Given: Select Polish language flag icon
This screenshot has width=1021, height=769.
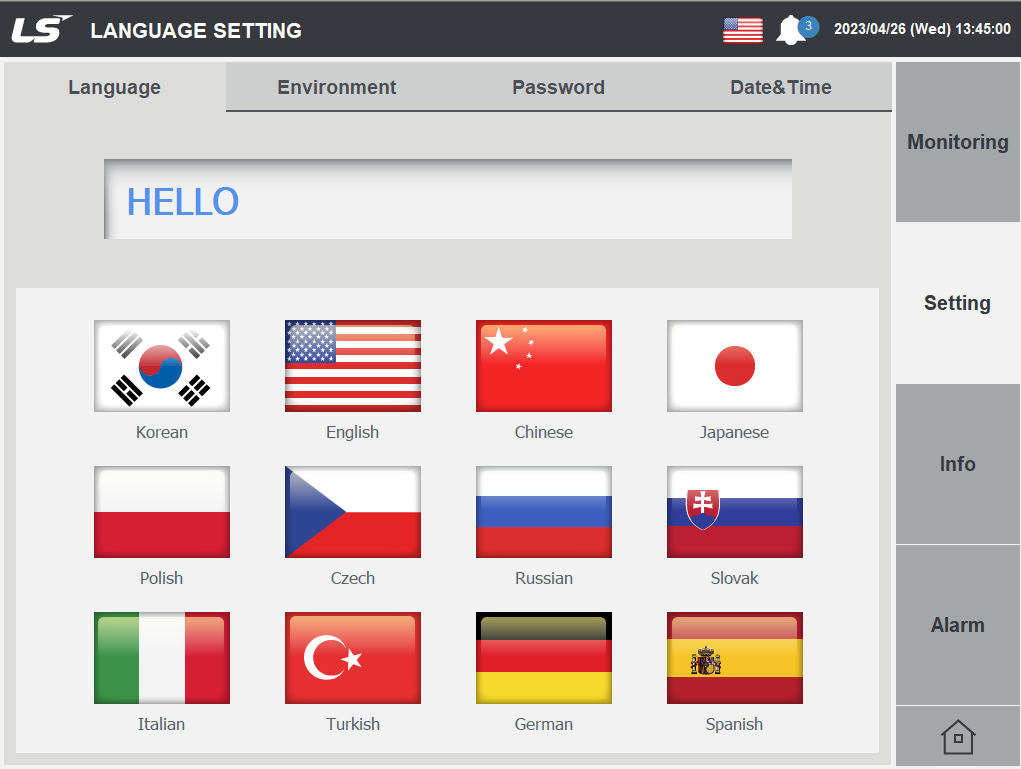Looking at the screenshot, I should 161,511.
